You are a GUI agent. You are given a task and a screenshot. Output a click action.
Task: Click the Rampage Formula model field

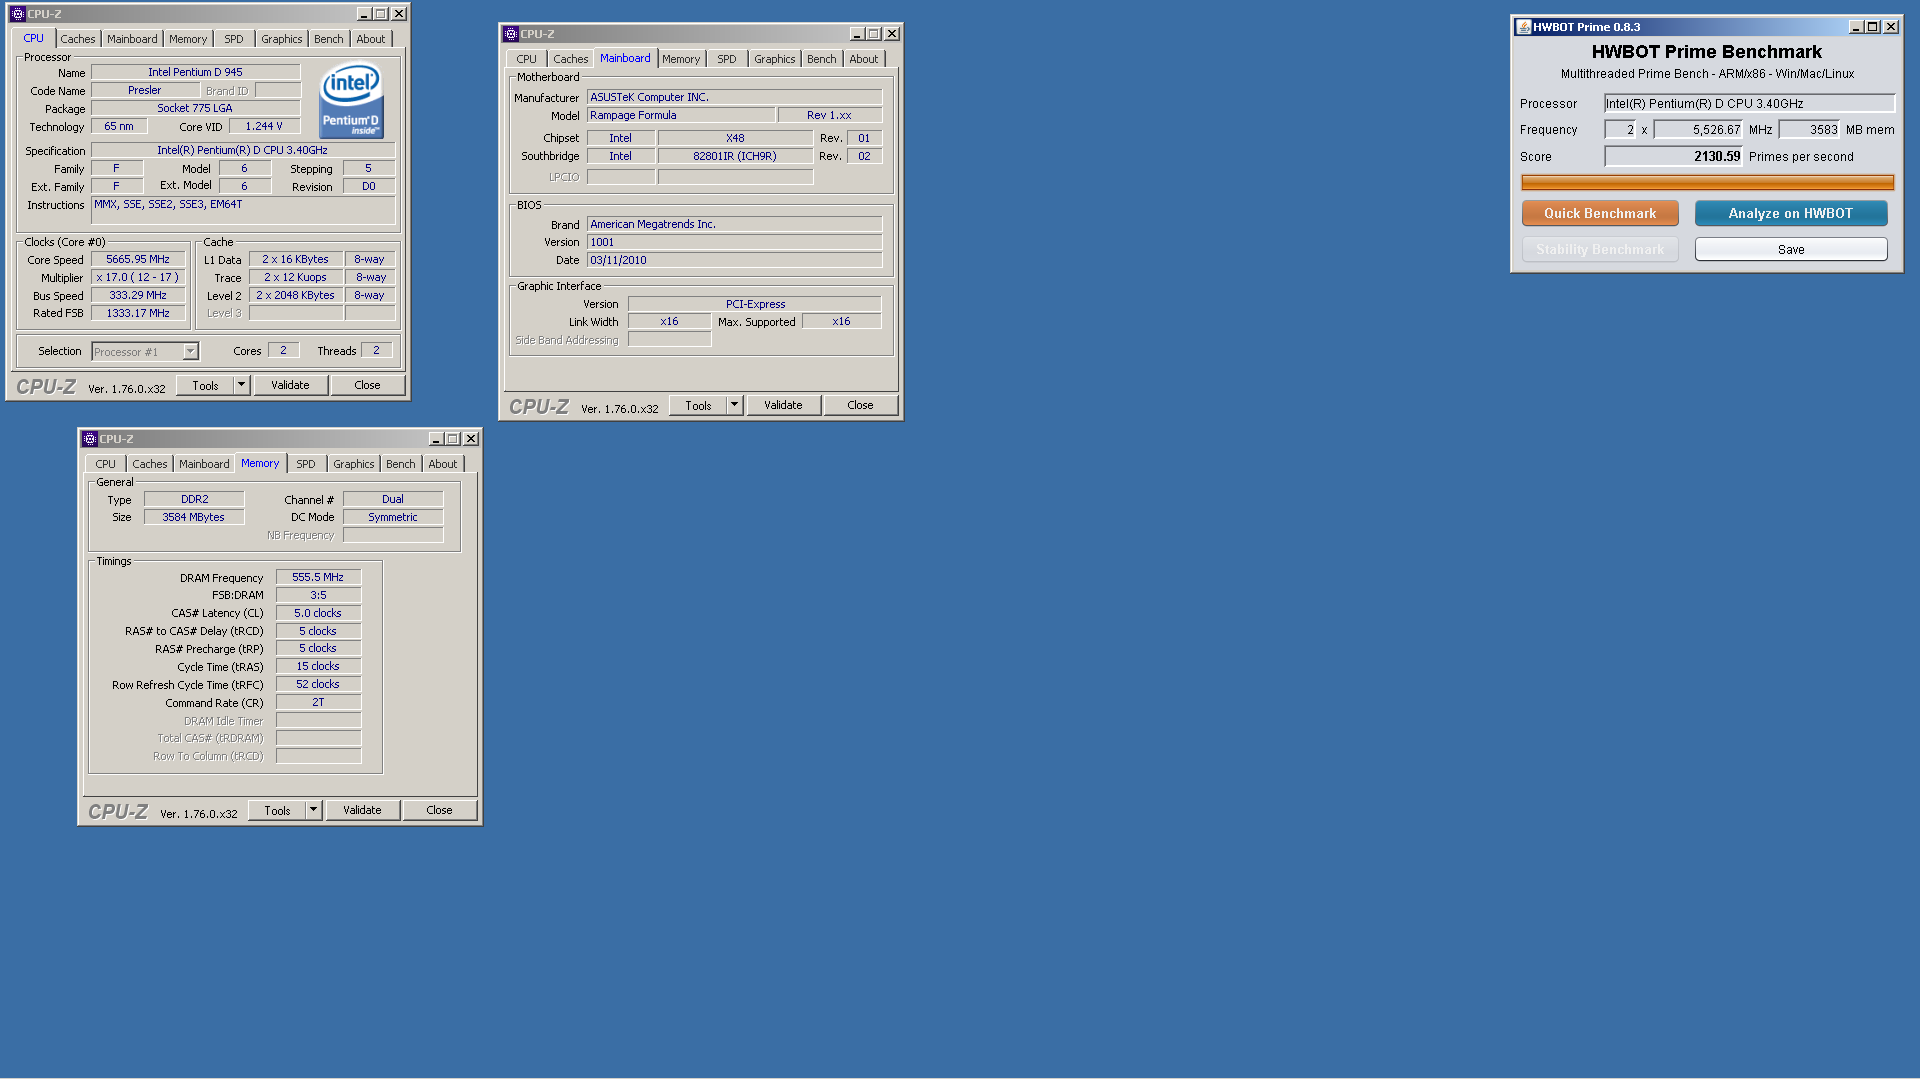tap(680, 115)
